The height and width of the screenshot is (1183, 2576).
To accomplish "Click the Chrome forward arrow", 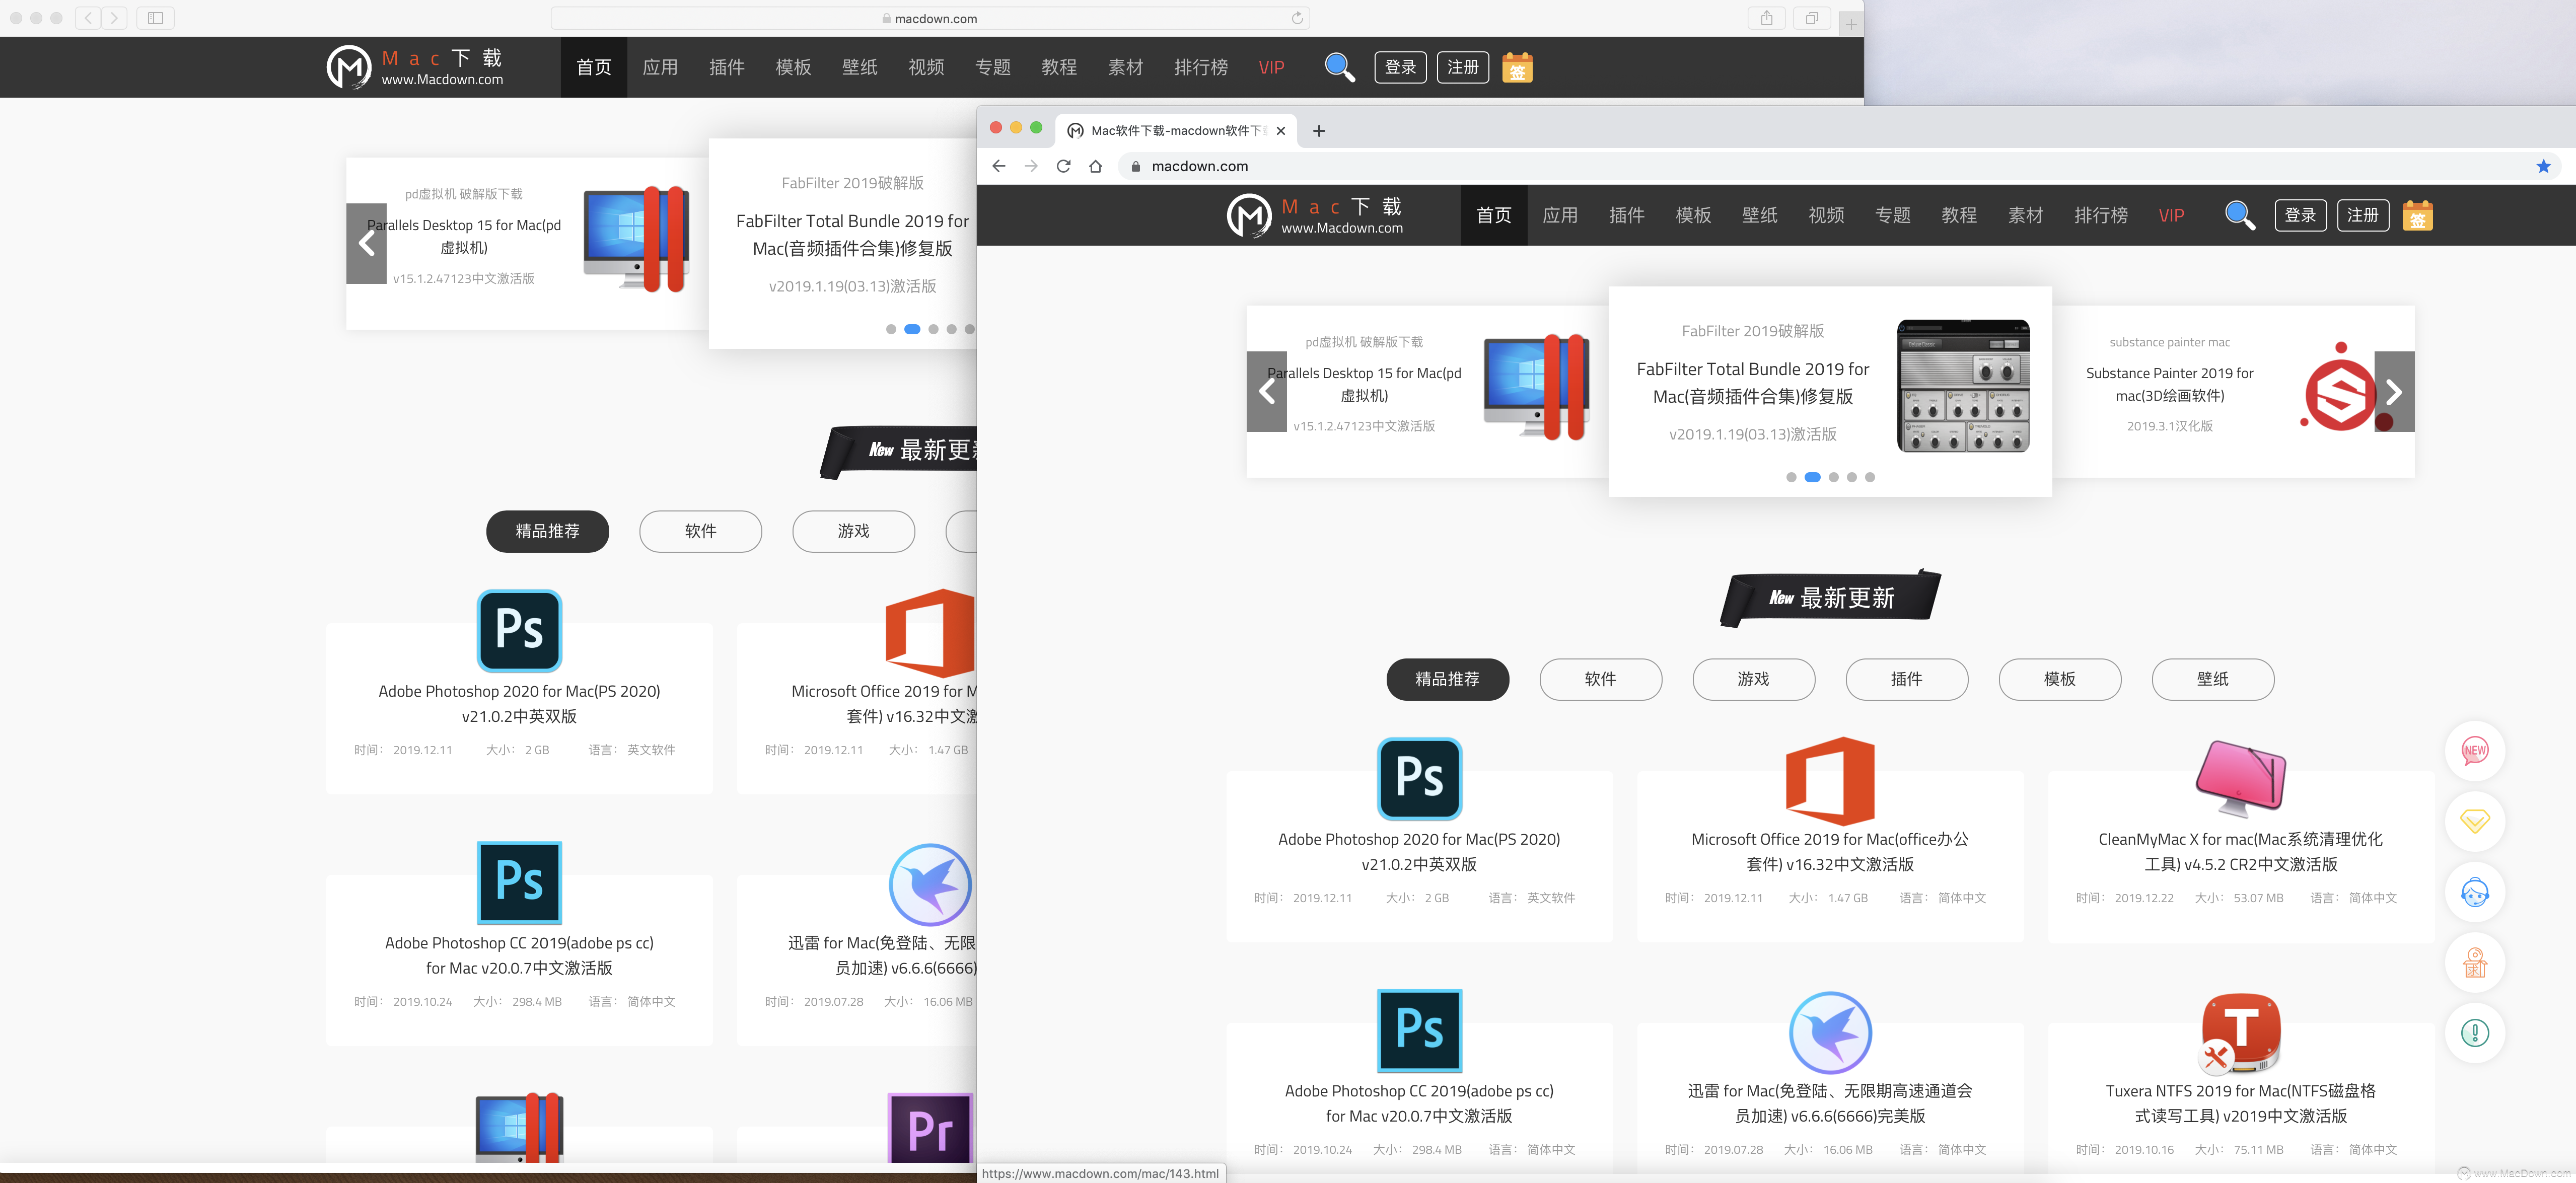I will [x=1031, y=166].
